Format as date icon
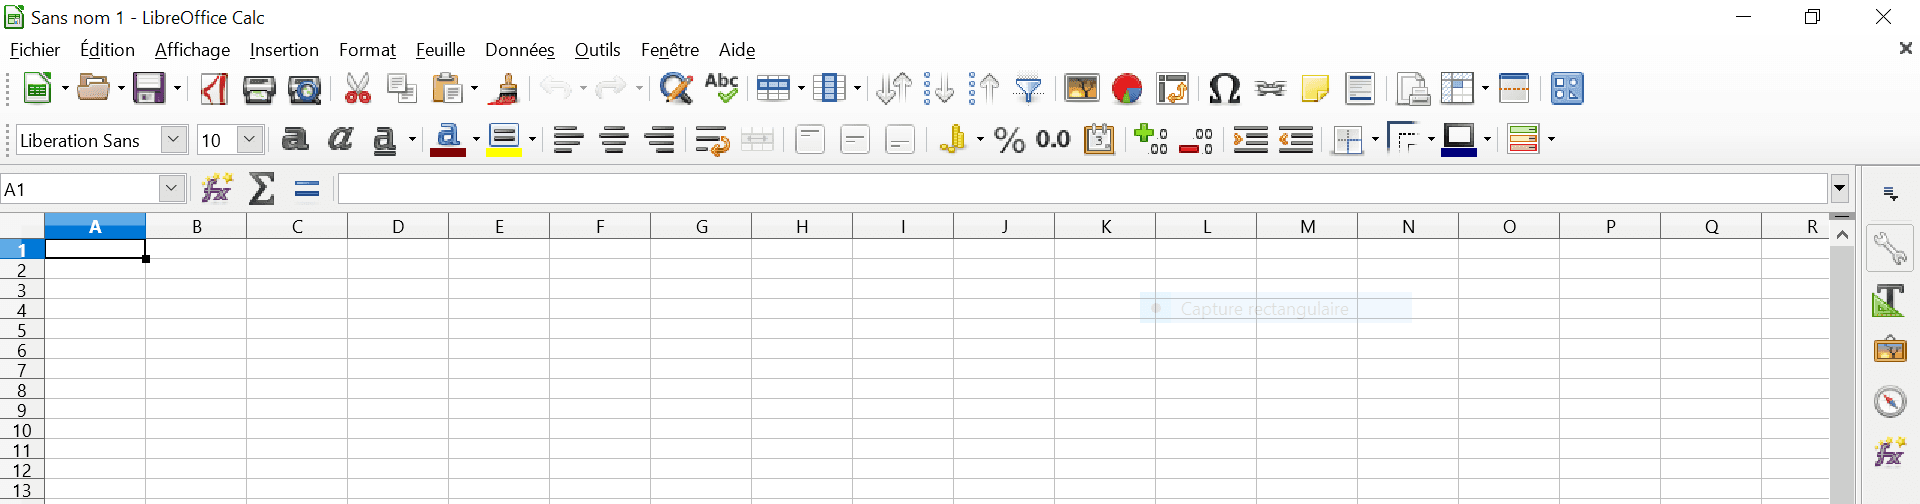The image size is (1920, 504). click(1099, 140)
